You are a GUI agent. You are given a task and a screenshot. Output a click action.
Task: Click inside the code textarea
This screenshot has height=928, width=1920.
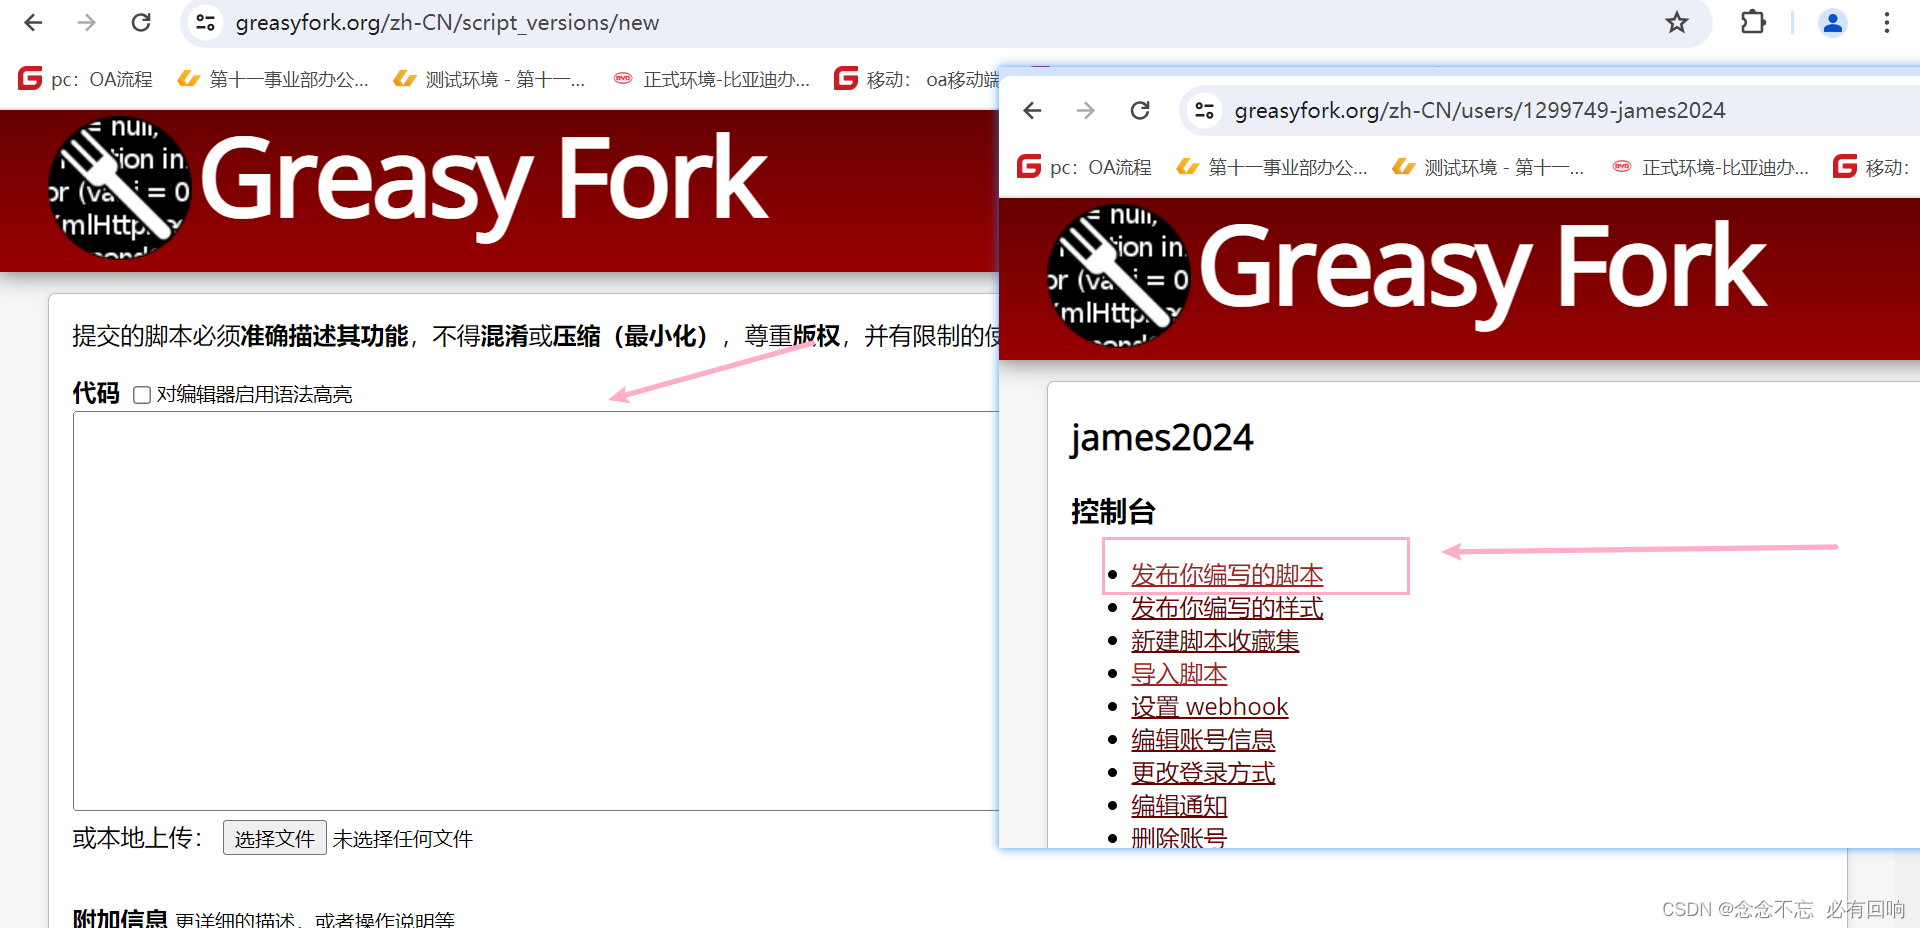click(x=536, y=610)
